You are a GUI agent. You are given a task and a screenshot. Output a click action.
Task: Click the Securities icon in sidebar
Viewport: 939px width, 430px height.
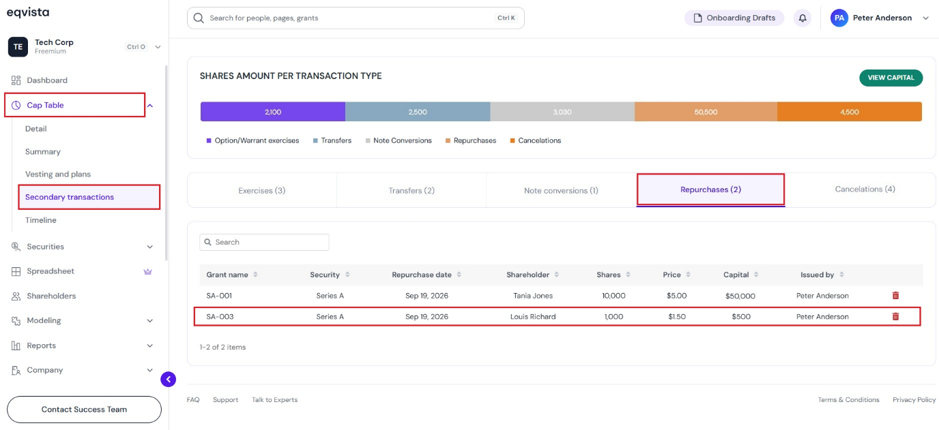(16, 247)
